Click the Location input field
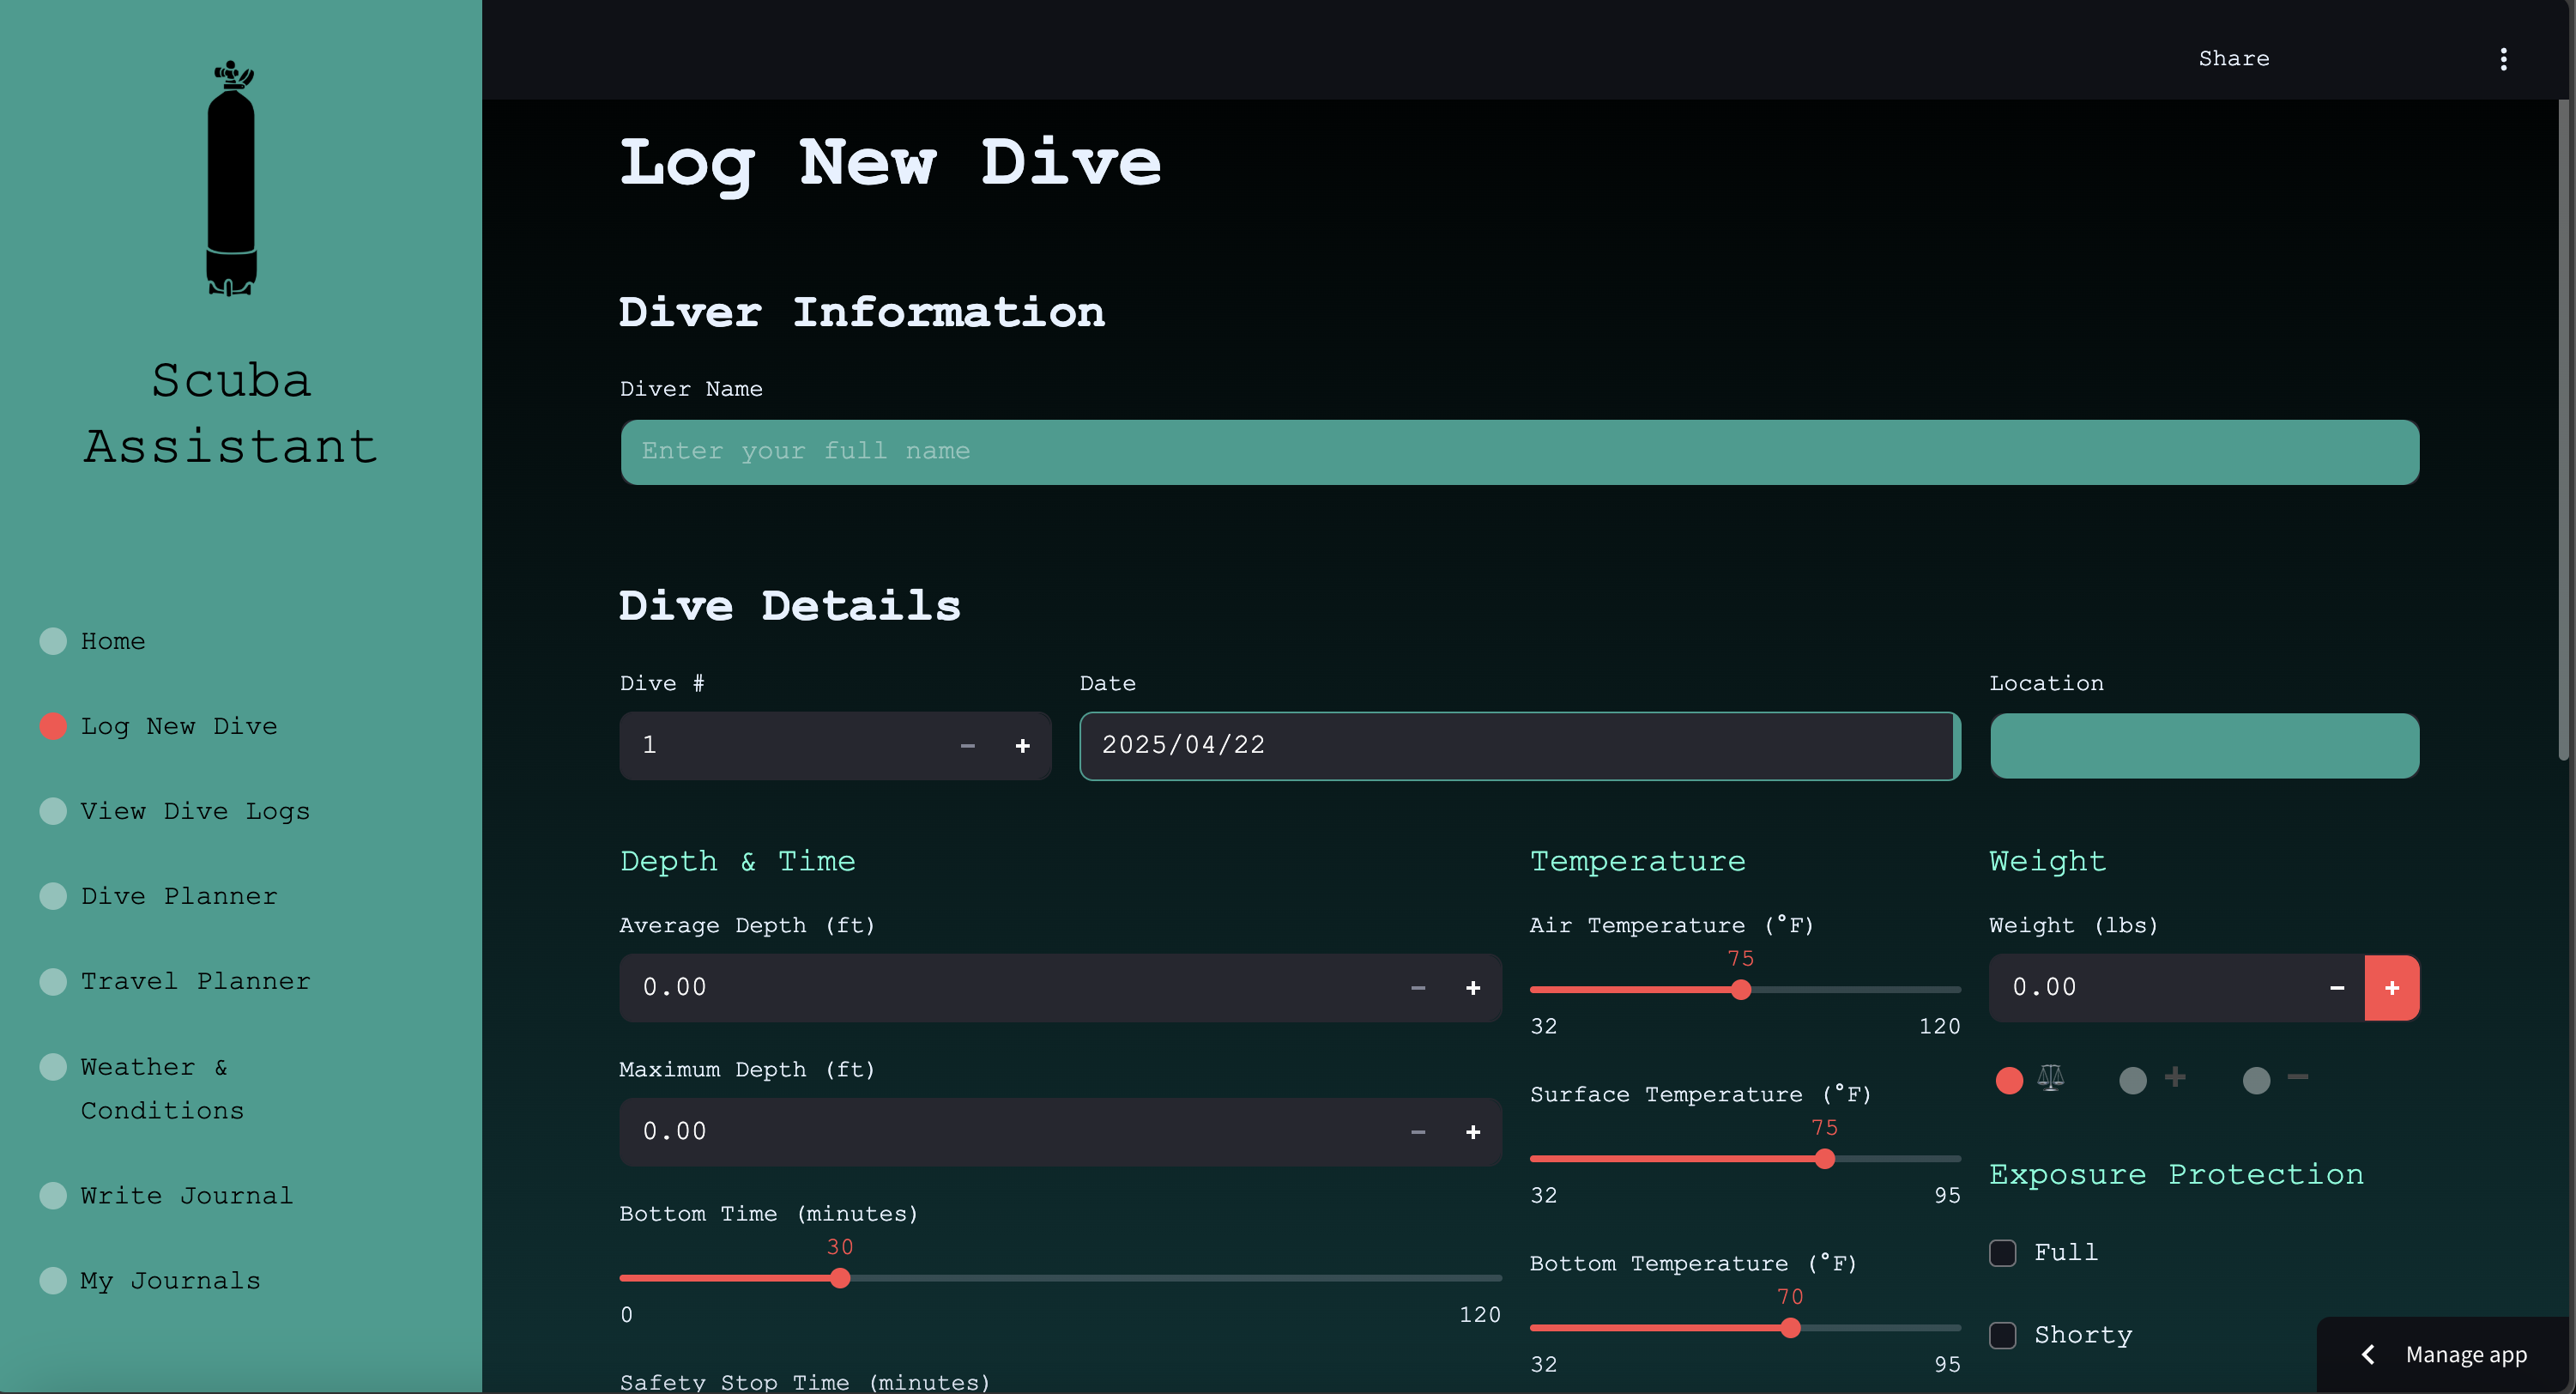 pyautogui.click(x=2204, y=746)
